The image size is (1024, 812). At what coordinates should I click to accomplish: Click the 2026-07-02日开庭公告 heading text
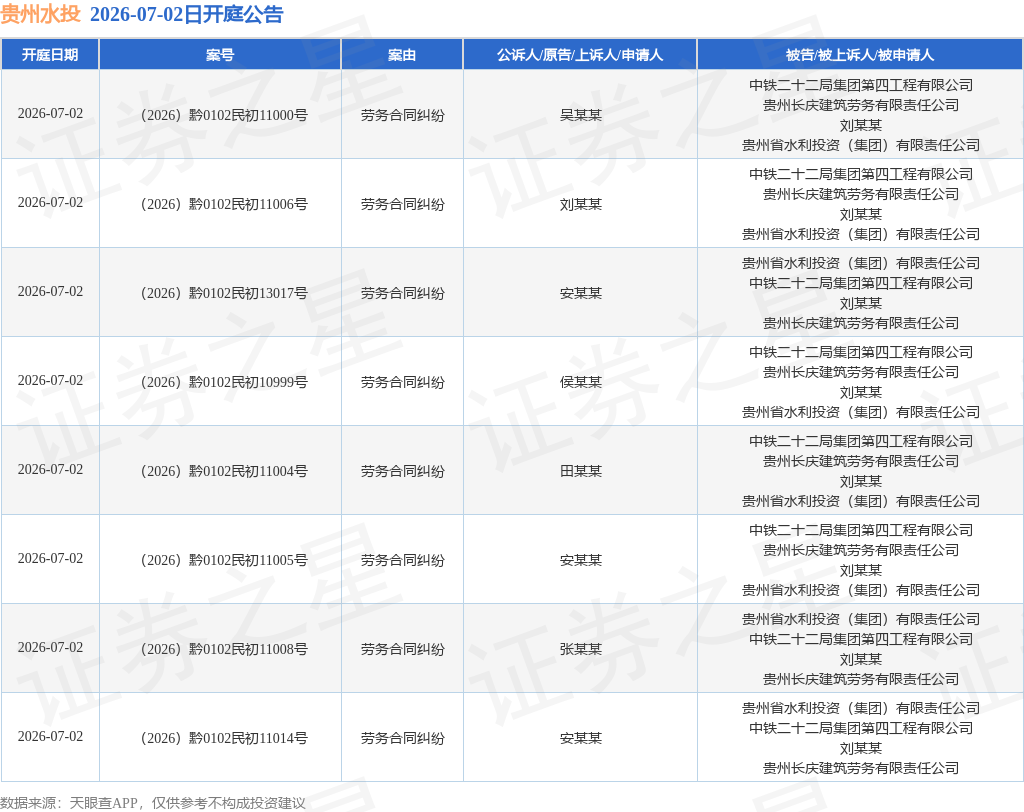coord(187,14)
